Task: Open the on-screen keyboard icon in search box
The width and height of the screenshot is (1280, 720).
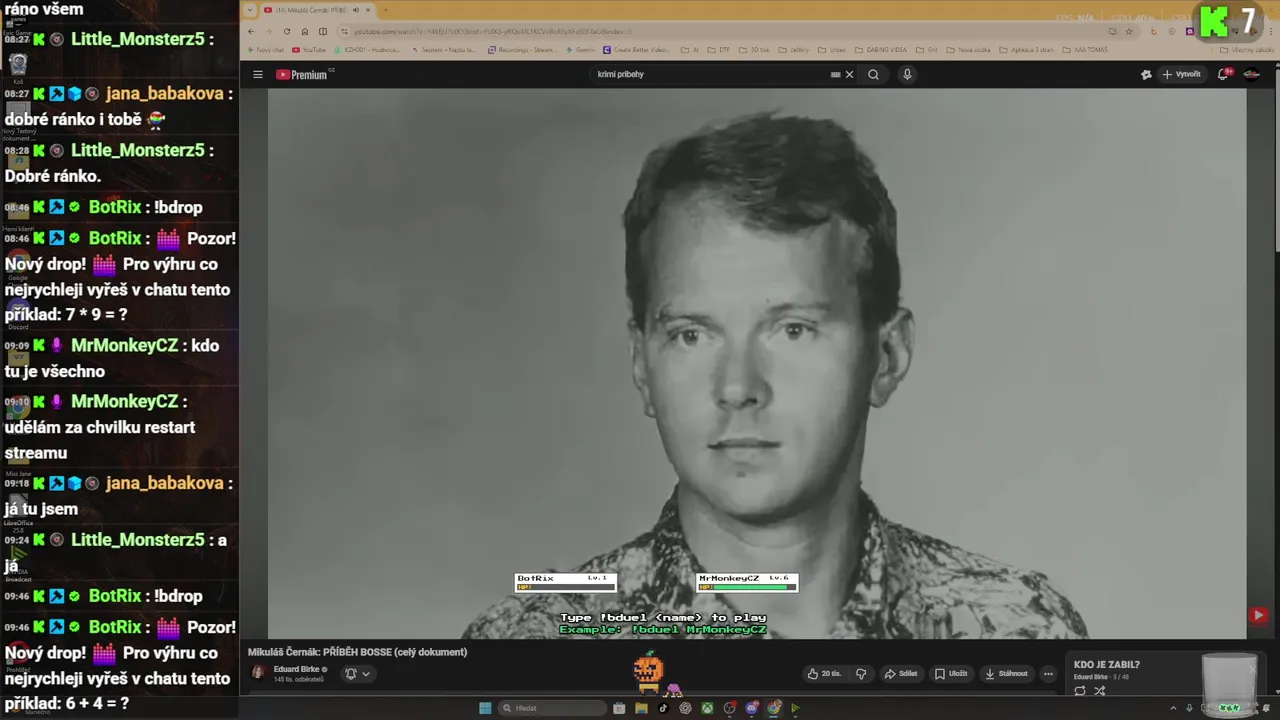Action: 835,74
